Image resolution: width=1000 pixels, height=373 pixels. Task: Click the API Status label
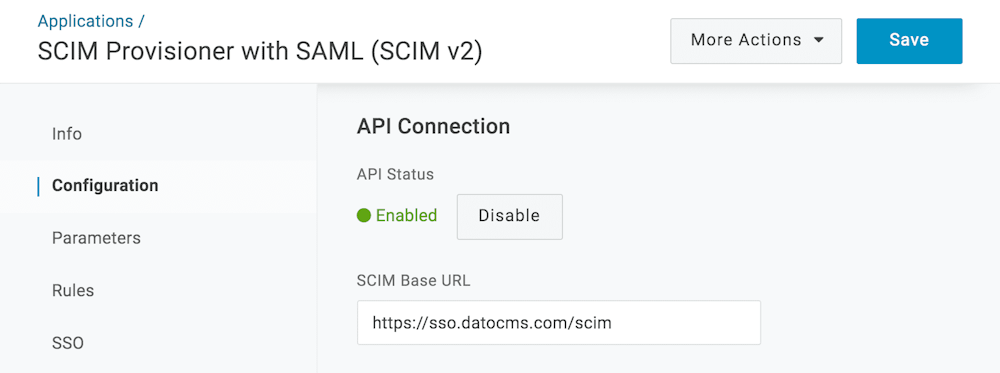395,174
